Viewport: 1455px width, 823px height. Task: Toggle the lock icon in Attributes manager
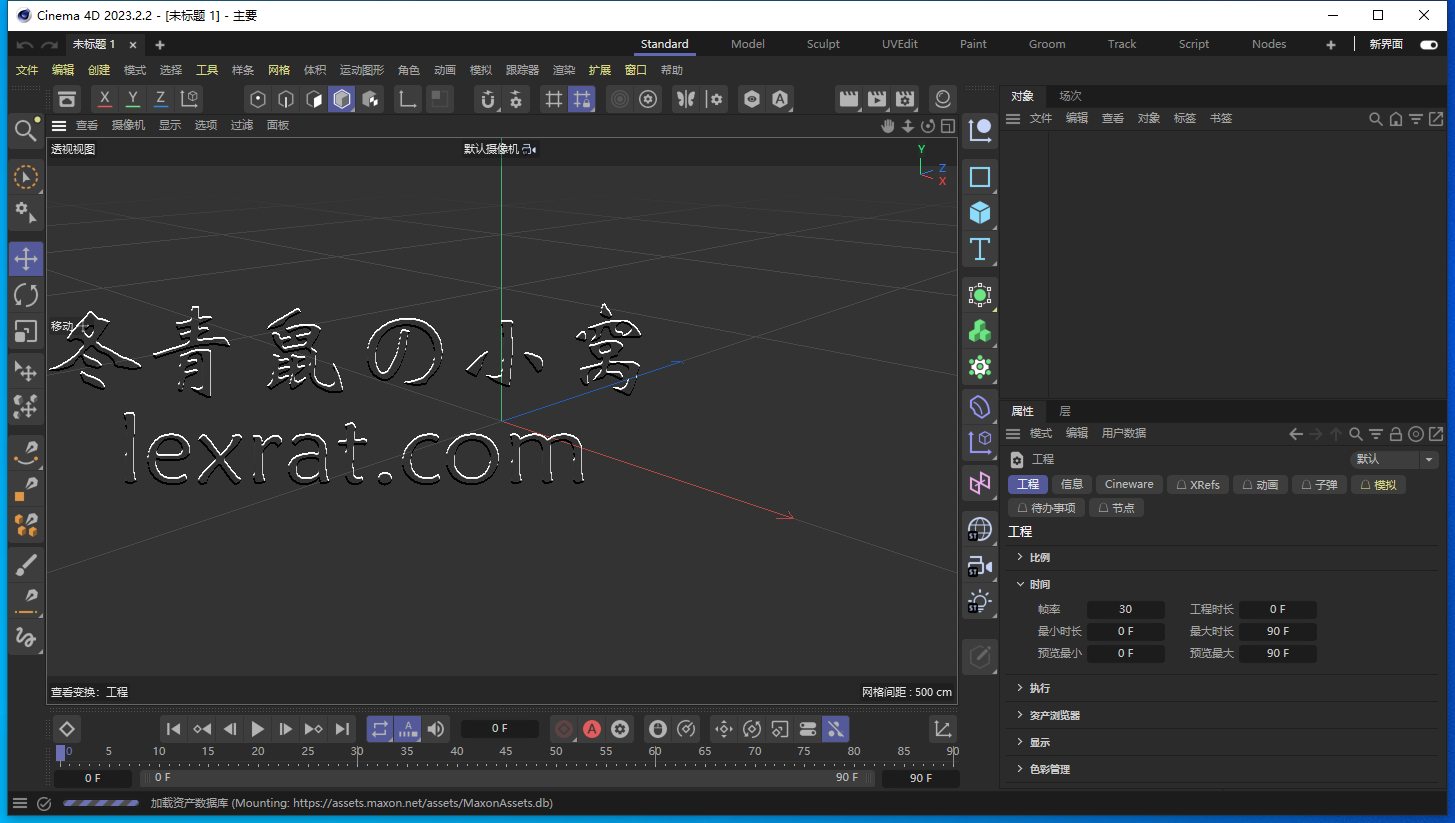click(1396, 434)
